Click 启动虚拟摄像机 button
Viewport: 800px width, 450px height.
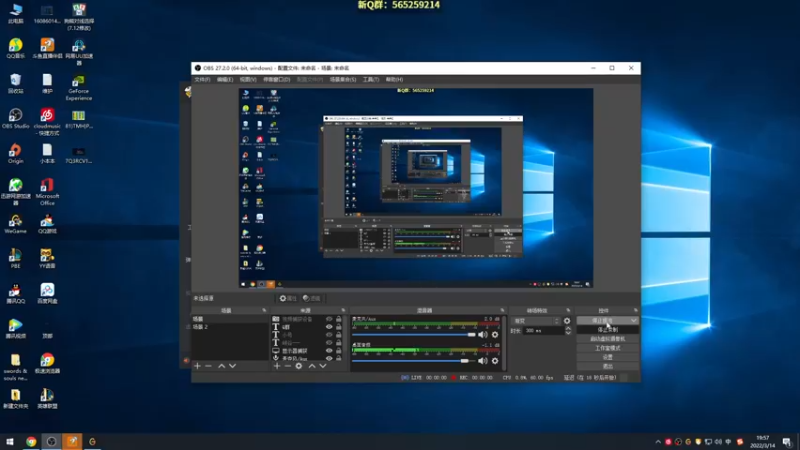coord(608,339)
